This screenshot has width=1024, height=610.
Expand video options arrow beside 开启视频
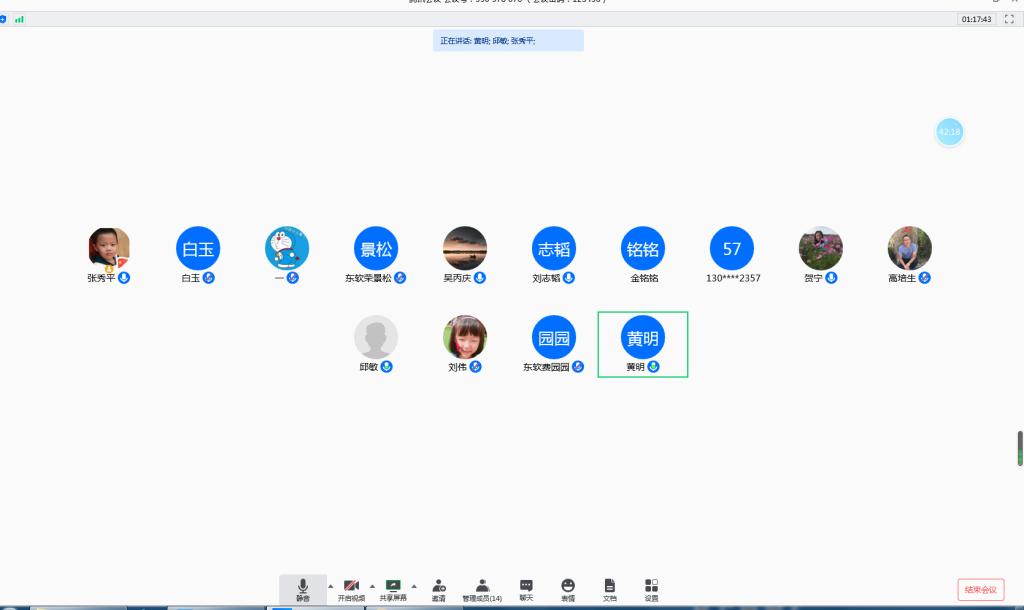point(373,586)
